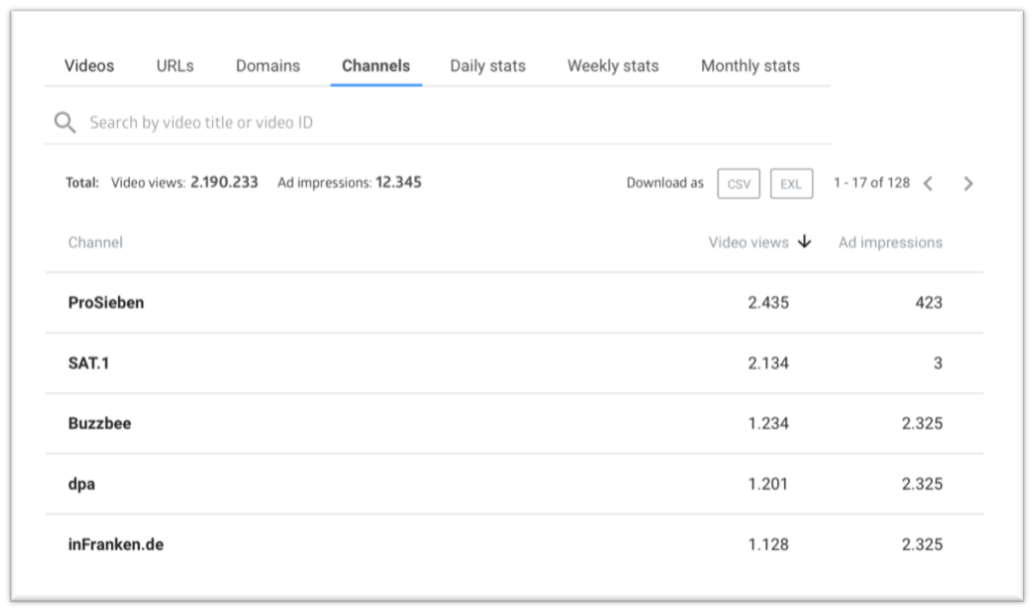Open the Daily stats tab
The width and height of the screenshot is (1033, 610).
pos(488,66)
